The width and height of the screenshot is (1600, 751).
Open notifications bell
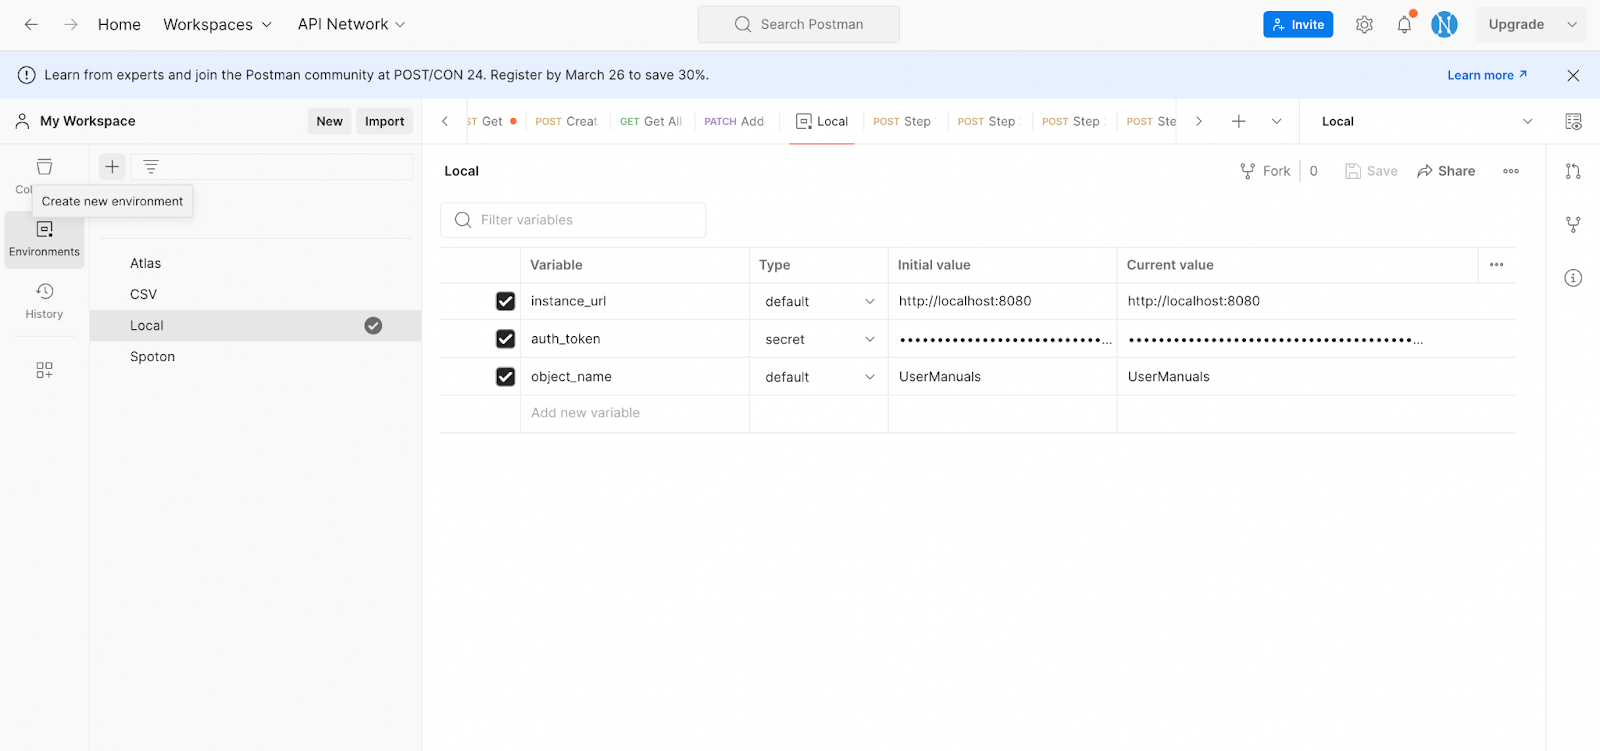coord(1404,24)
